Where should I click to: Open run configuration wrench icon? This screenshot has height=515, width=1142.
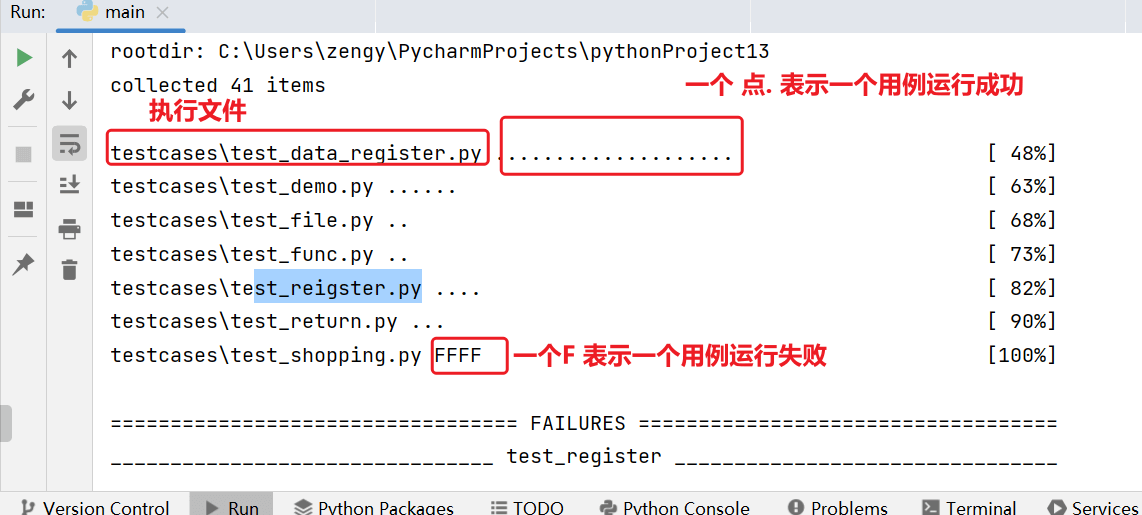[24, 100]
